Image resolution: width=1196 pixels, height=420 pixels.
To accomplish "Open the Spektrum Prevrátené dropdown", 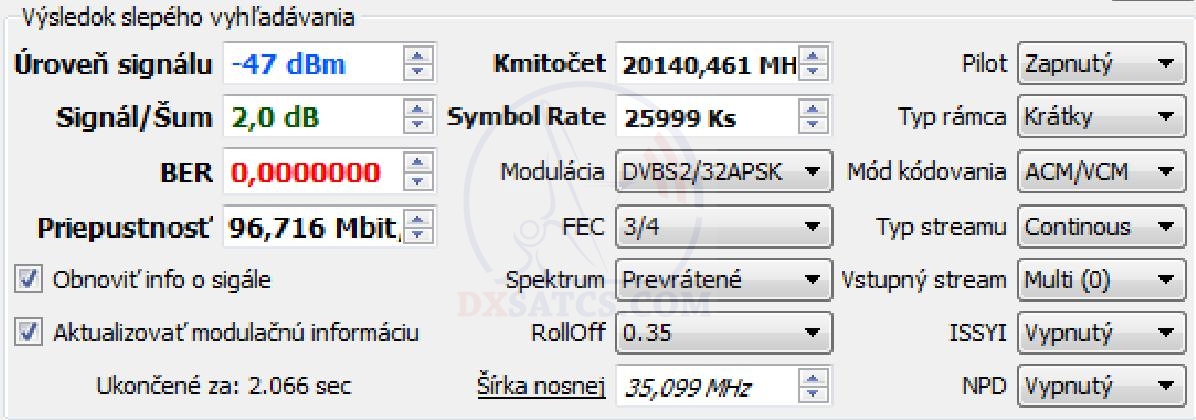I will tap(723, 280).
